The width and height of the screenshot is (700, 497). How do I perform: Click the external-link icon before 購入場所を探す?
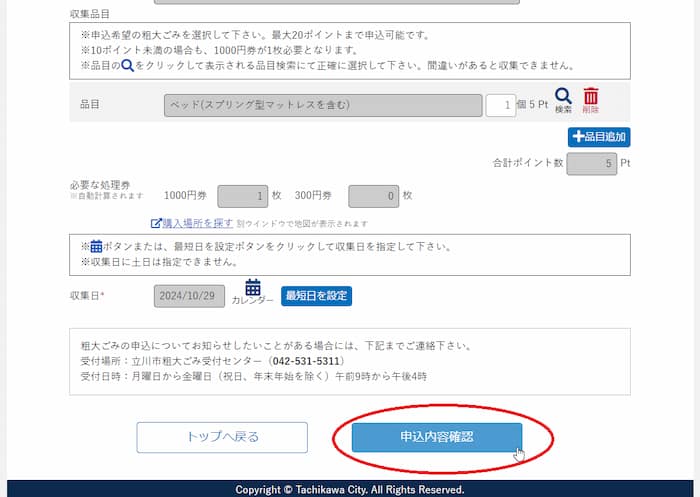point(155,223)
